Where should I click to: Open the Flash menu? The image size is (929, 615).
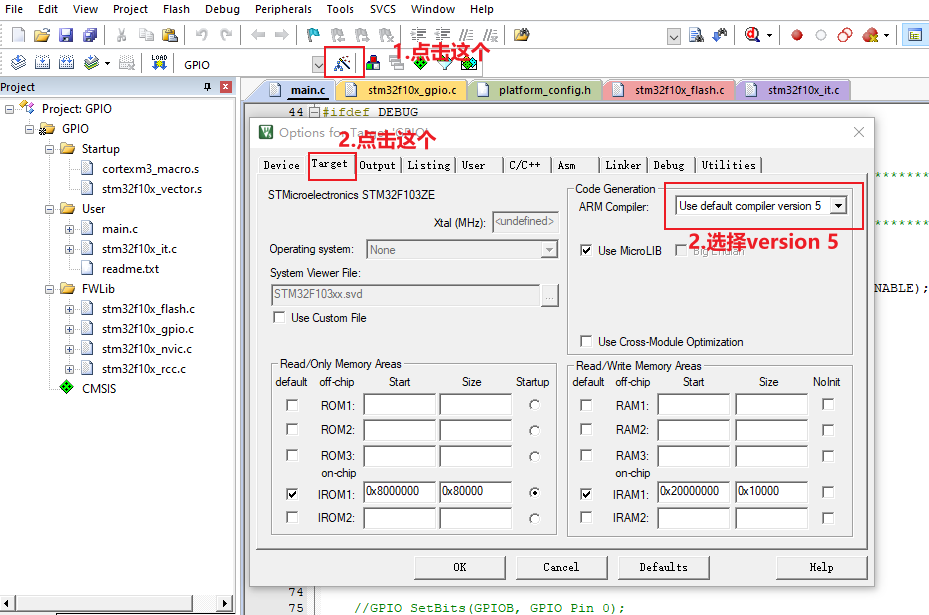pyautogui.click(x=176, y=9)
